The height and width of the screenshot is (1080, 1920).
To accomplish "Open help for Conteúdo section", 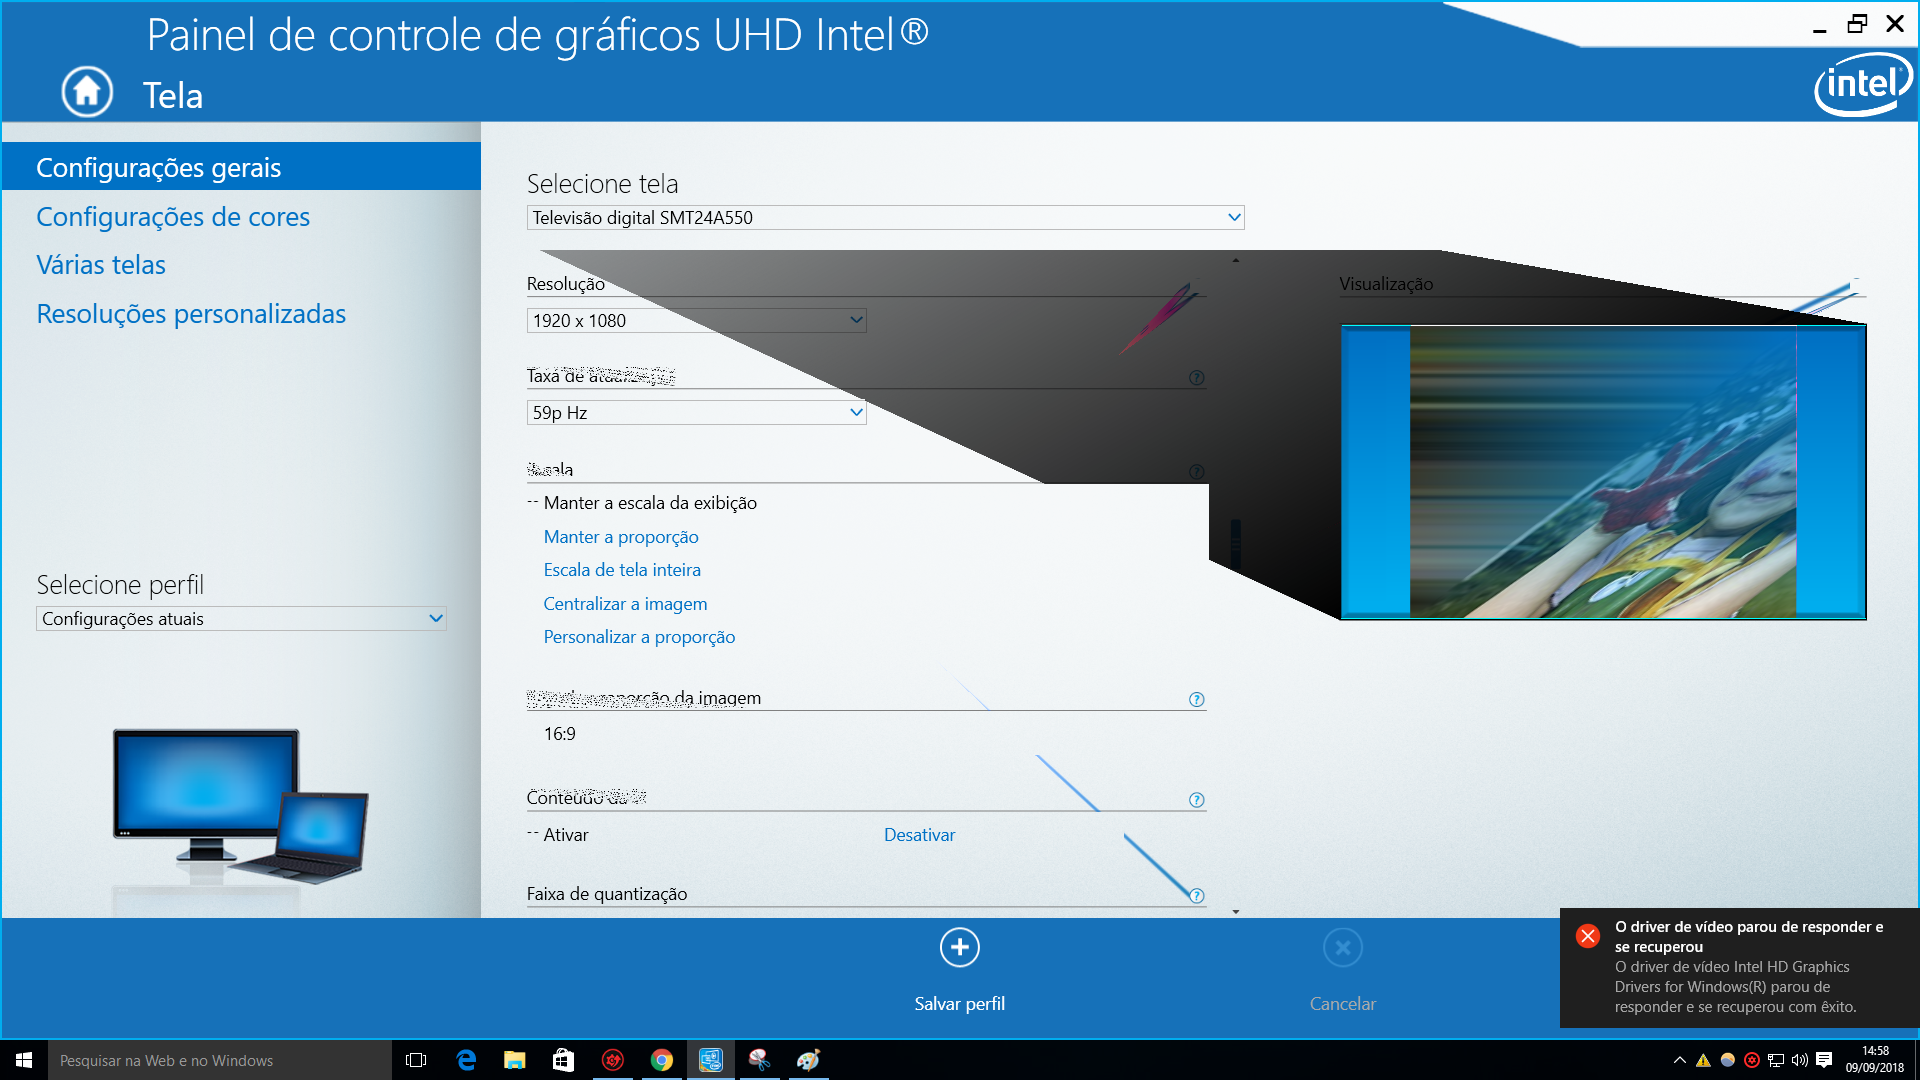I will click(x=1196, y=799).
